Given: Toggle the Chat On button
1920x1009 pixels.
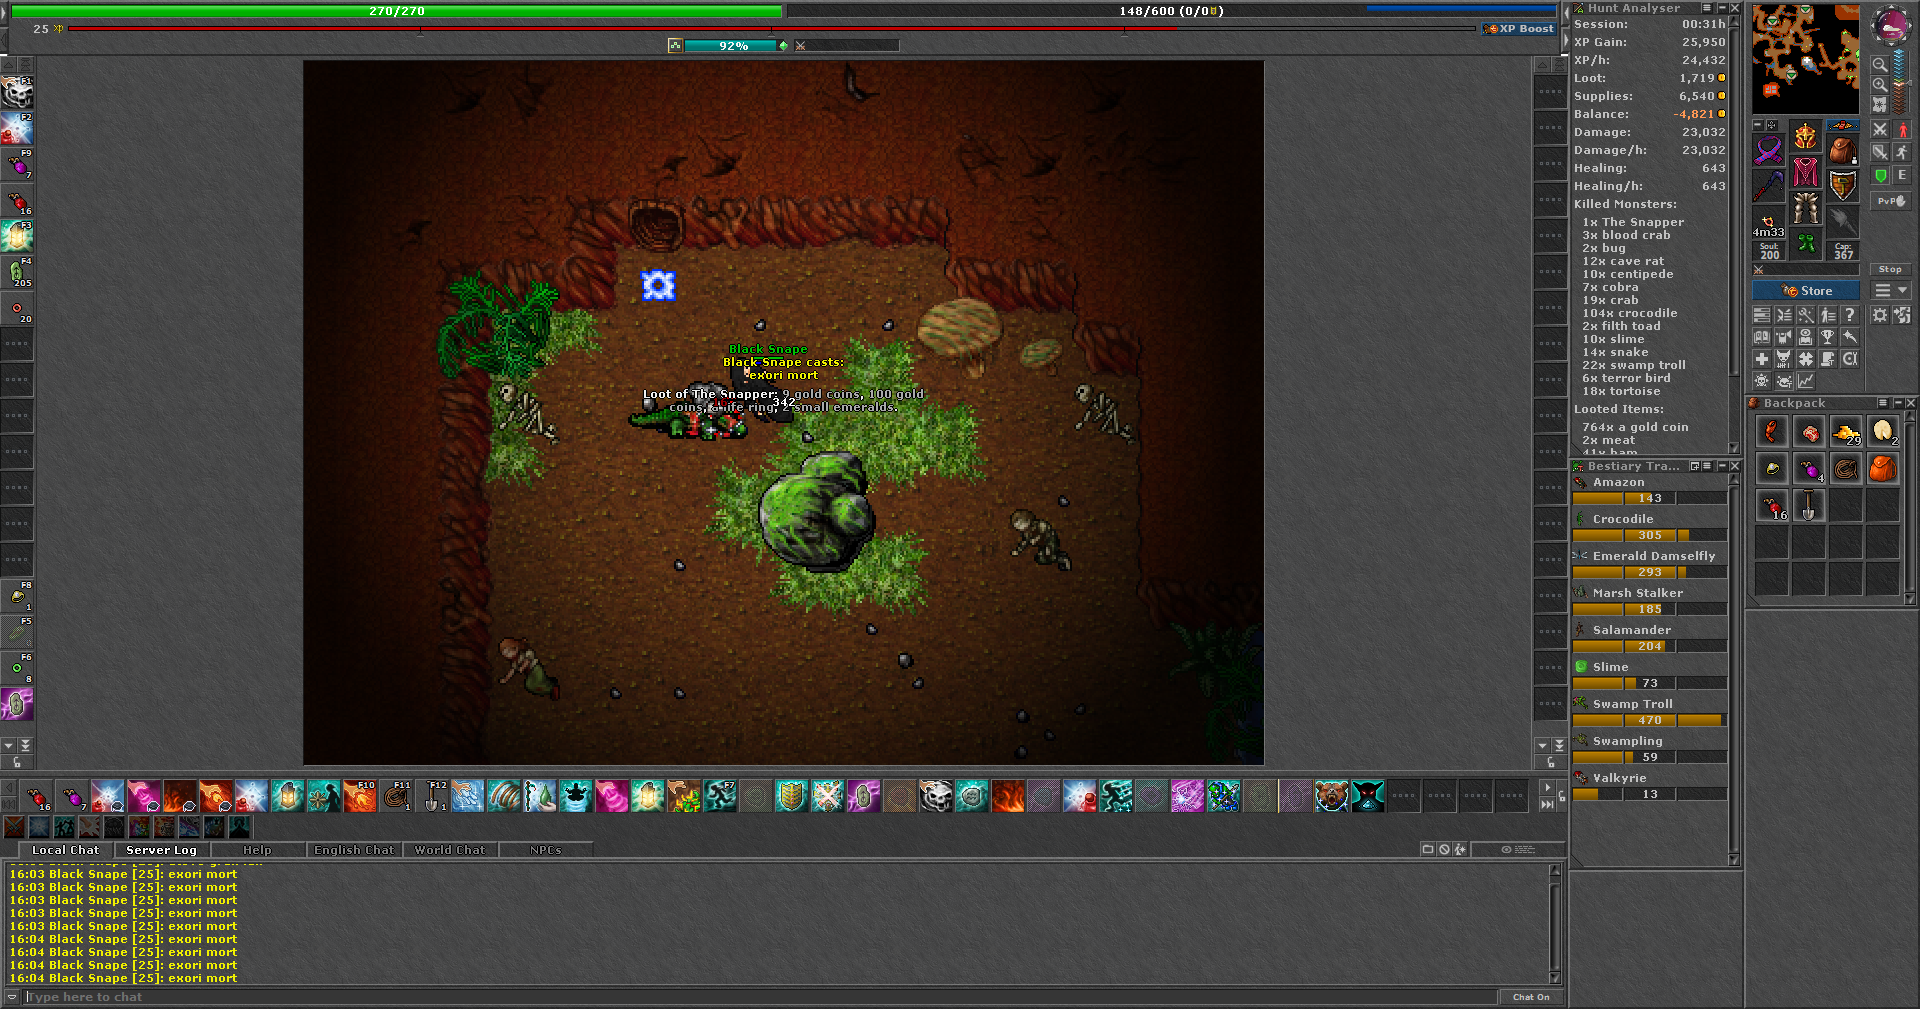Looking at the screenshot, I should [1530, 997].
